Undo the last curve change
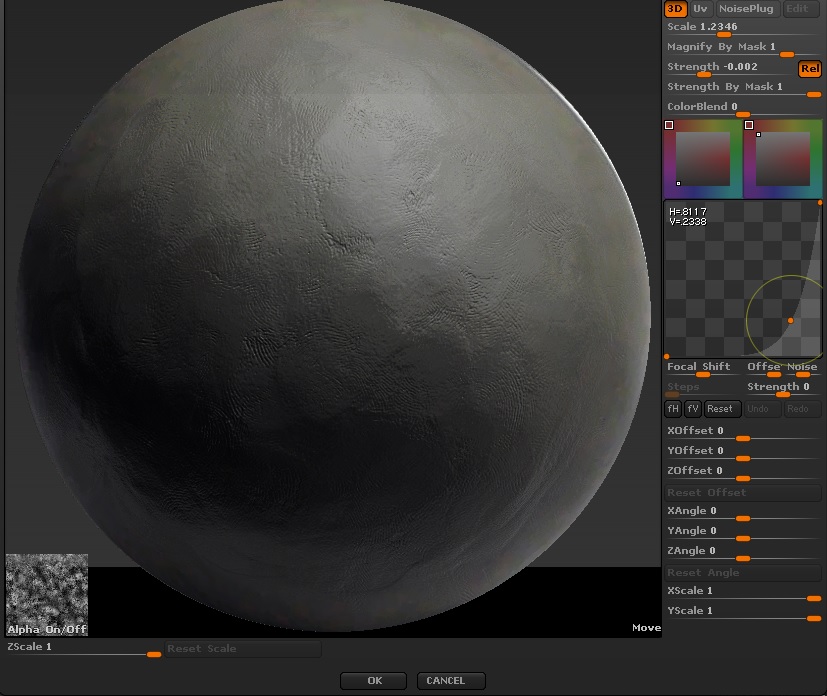The width and height of the screenshot is (827, 696). click(762, 409)
